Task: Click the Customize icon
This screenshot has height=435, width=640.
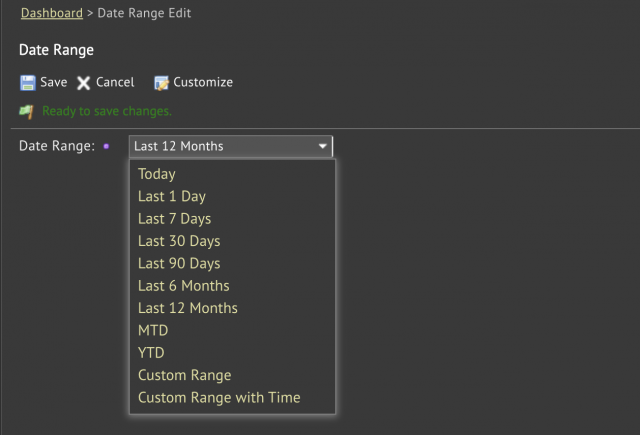Action: [x=161, y=83]
